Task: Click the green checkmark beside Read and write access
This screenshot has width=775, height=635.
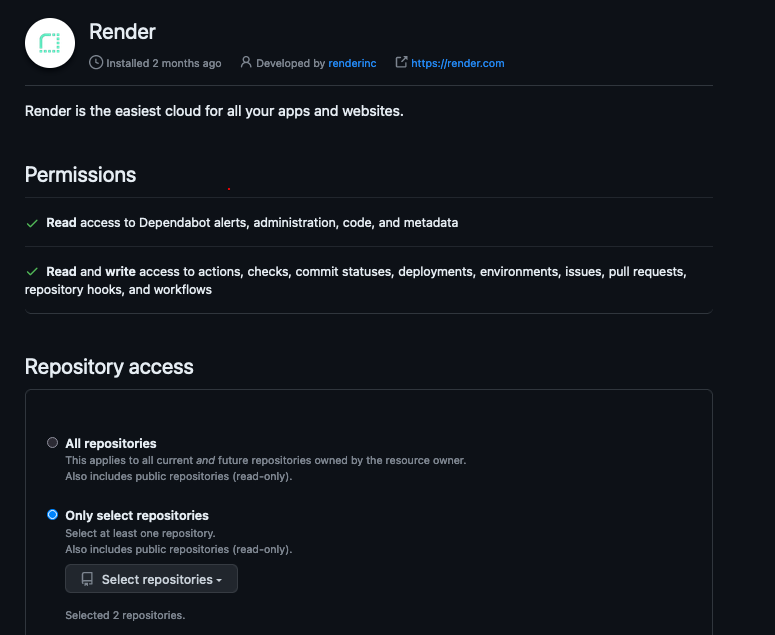Action: pyautogui.click(x=33, y=272)
